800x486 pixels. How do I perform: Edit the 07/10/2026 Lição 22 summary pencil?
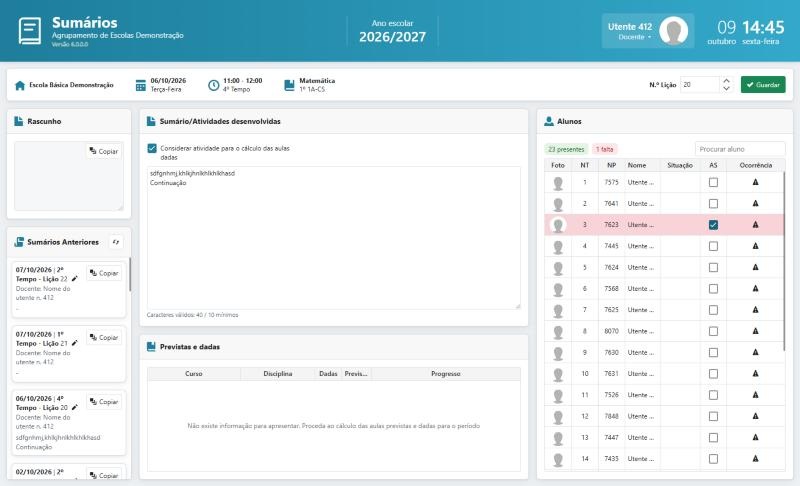tap(74, 279)
